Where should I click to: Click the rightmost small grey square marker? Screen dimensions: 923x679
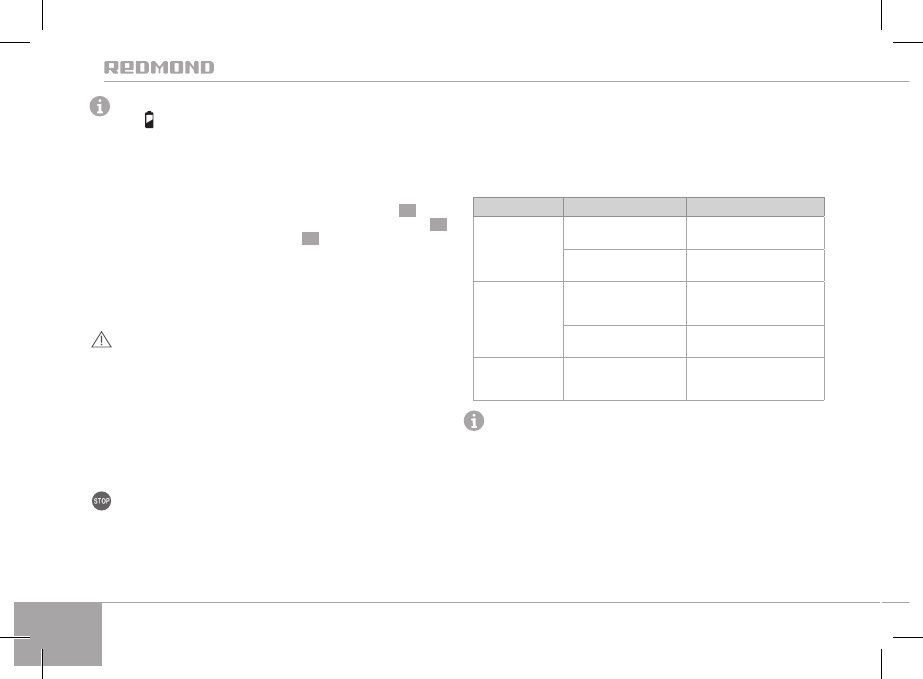tap(438, 225)
